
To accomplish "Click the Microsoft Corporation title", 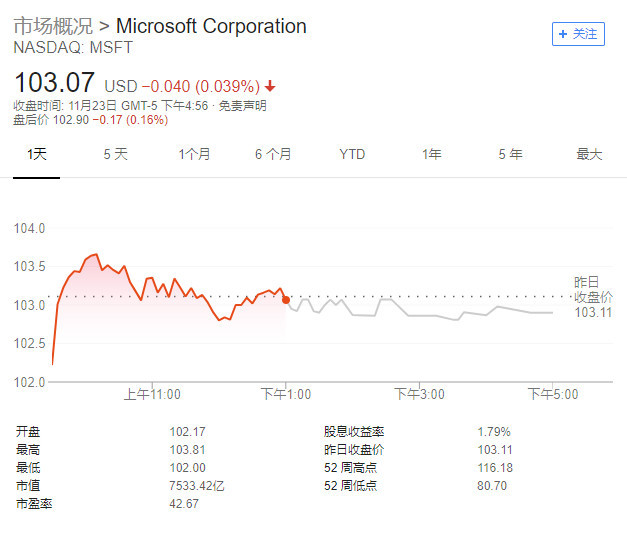I will click(x=211, y=26).
